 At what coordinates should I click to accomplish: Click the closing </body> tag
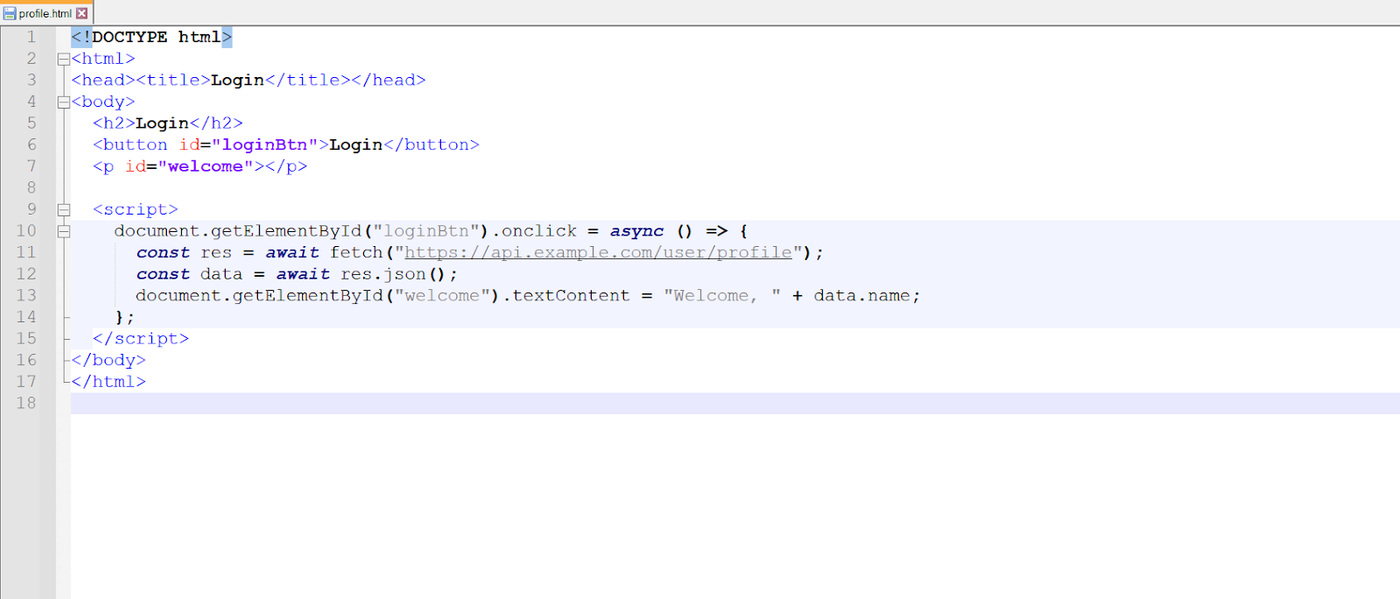tap(108, 360)
